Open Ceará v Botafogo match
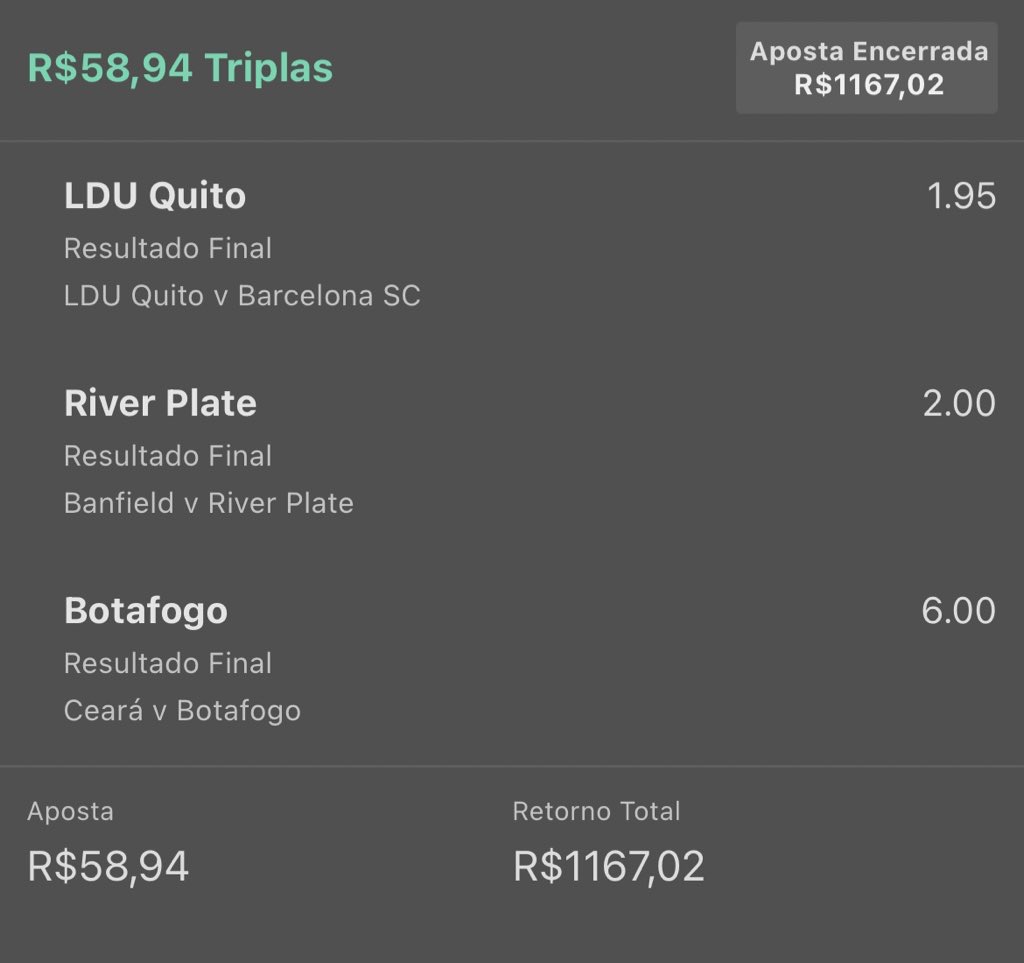This screenshot has height=963, width=1024. point(182,710)
